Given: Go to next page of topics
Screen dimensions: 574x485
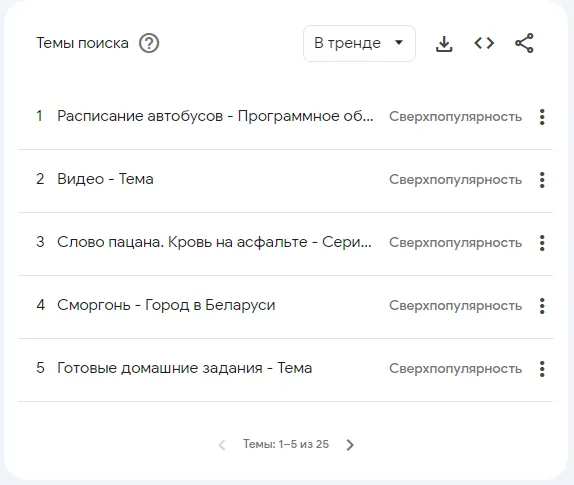Looking at the screenshot, I should pos(350,444).
